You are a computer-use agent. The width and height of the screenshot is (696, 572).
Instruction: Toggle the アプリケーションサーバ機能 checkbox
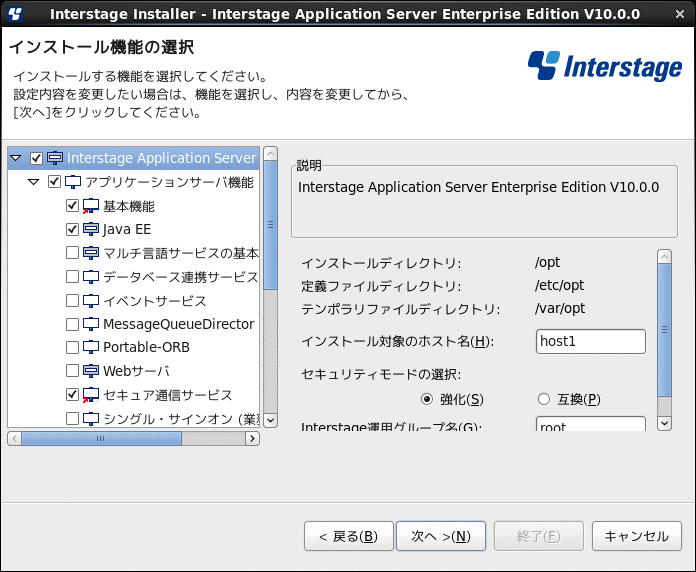54,181
